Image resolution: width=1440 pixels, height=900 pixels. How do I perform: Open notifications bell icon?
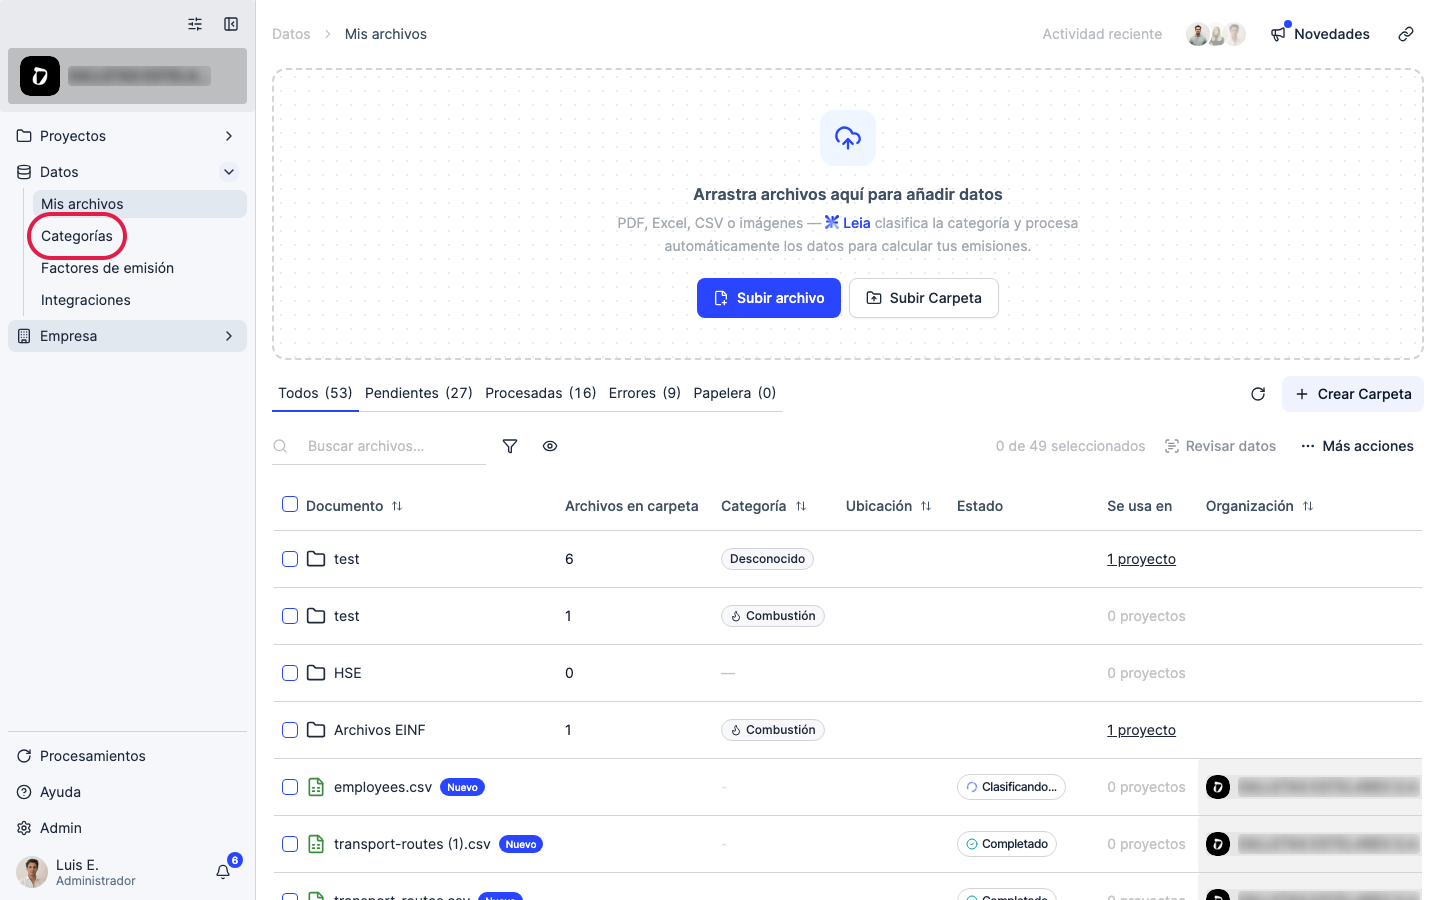click(223, 872)
